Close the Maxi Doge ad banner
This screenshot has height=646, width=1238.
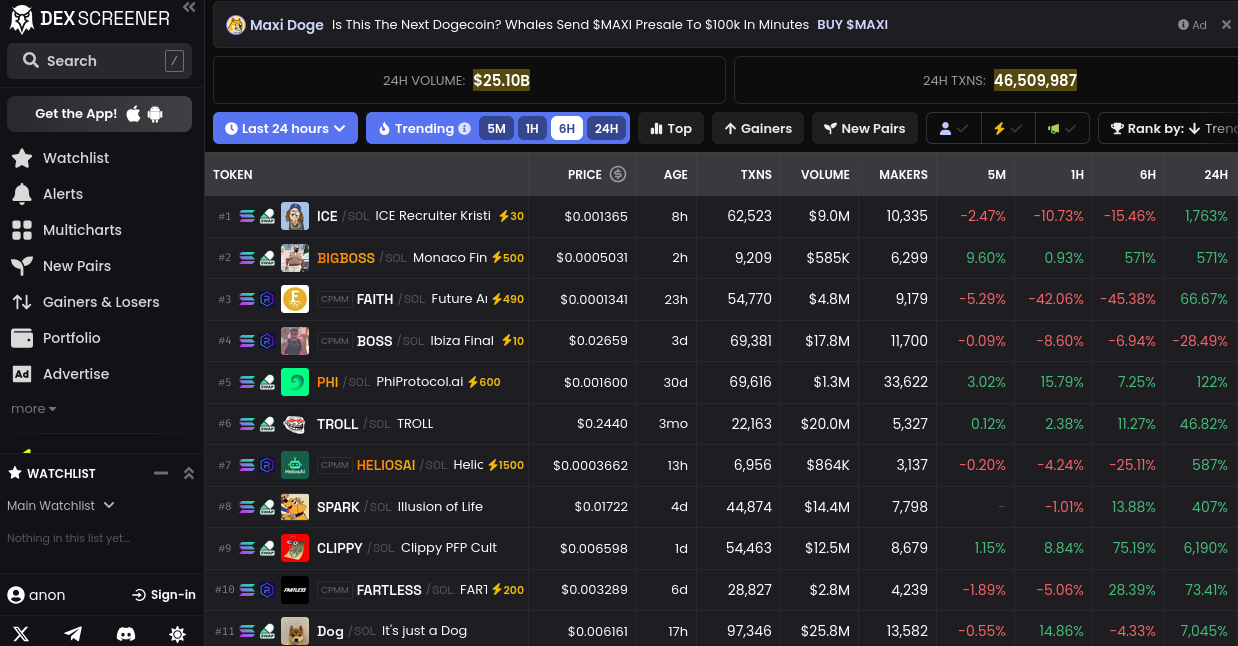pos(1226,25)
